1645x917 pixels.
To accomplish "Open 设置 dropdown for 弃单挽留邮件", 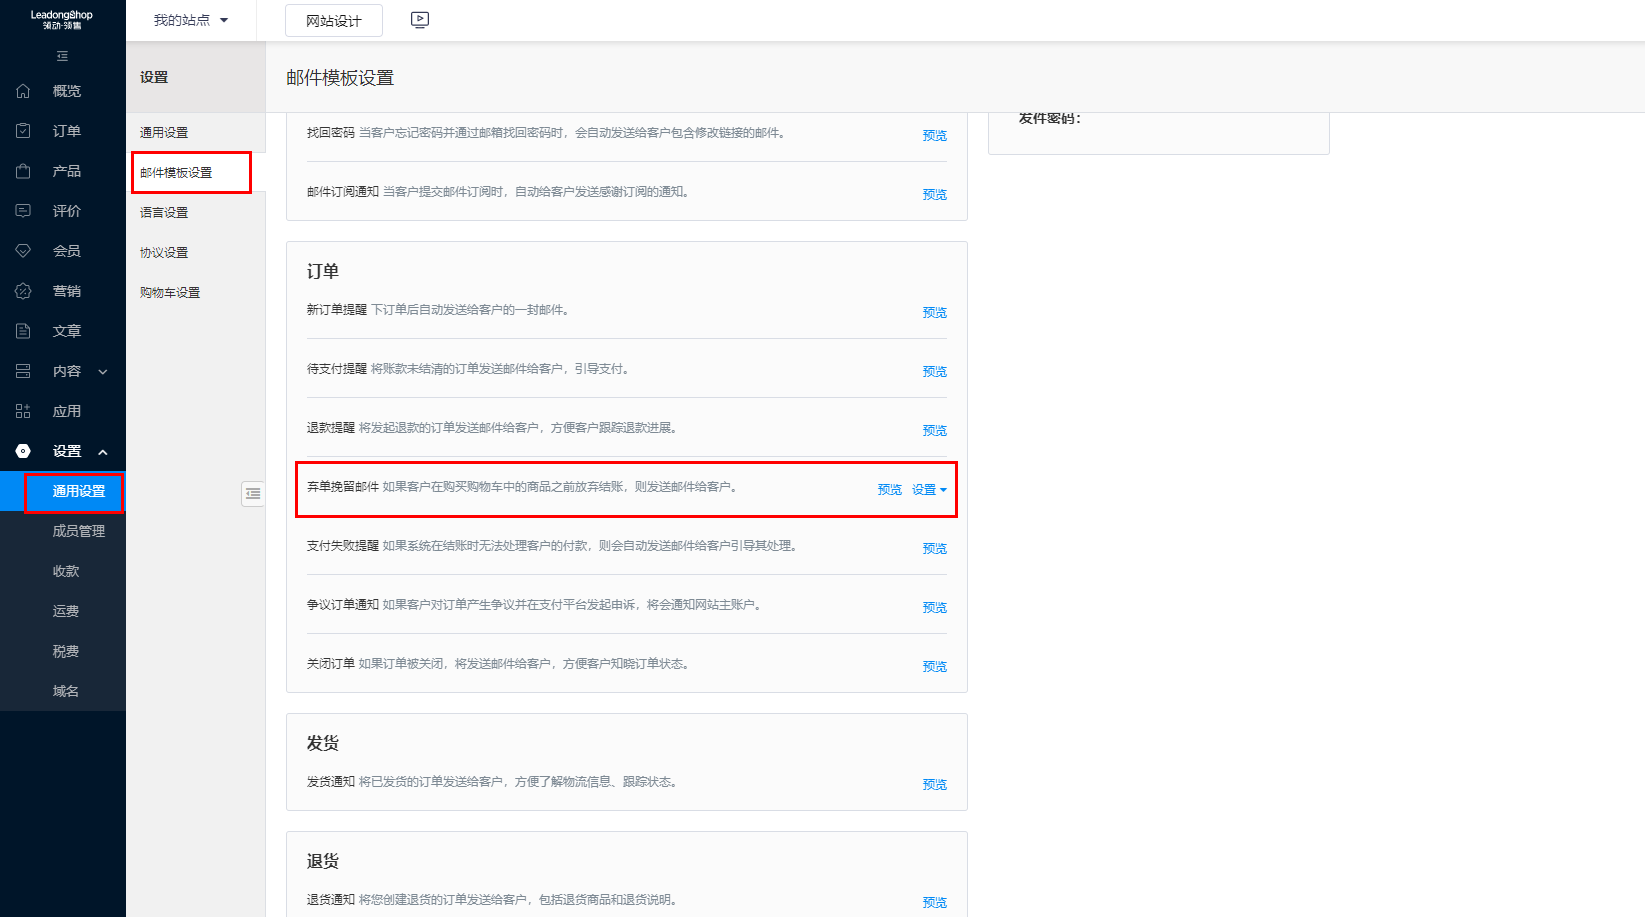I will [x=929, y=490].
